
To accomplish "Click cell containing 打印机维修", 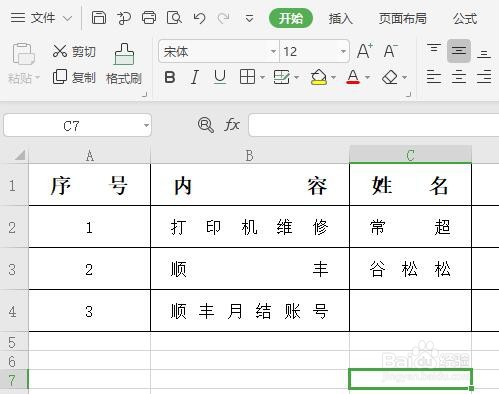I will [250, 227].
